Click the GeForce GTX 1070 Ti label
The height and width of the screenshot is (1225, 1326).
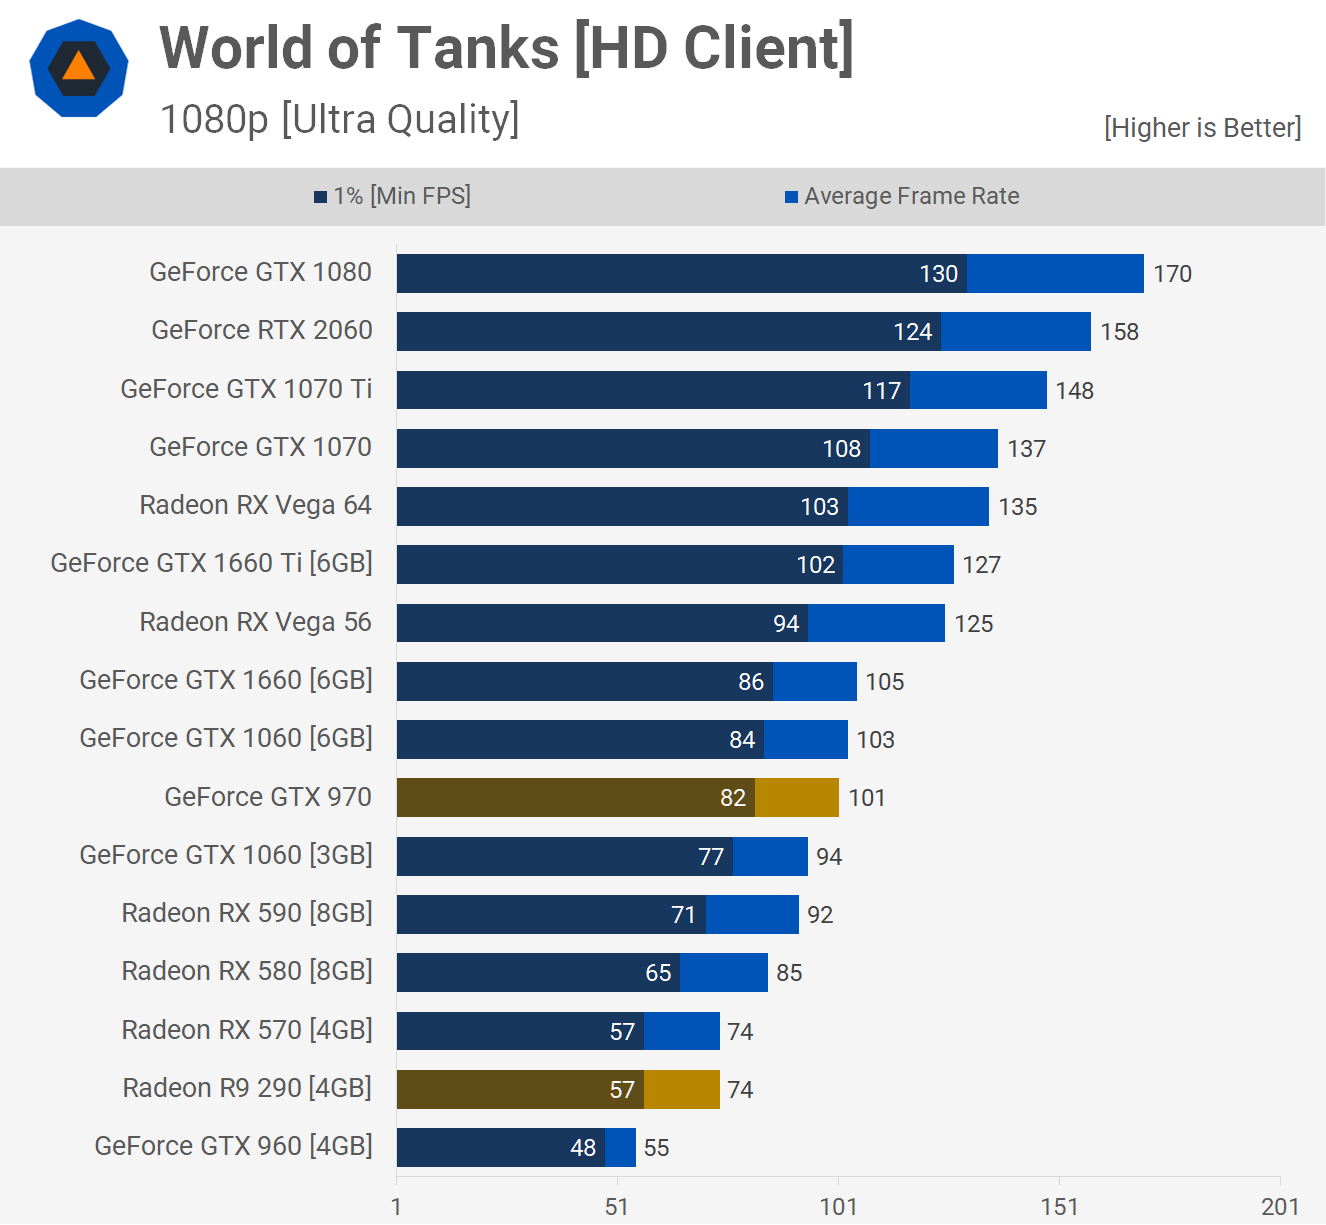[246, 389]
